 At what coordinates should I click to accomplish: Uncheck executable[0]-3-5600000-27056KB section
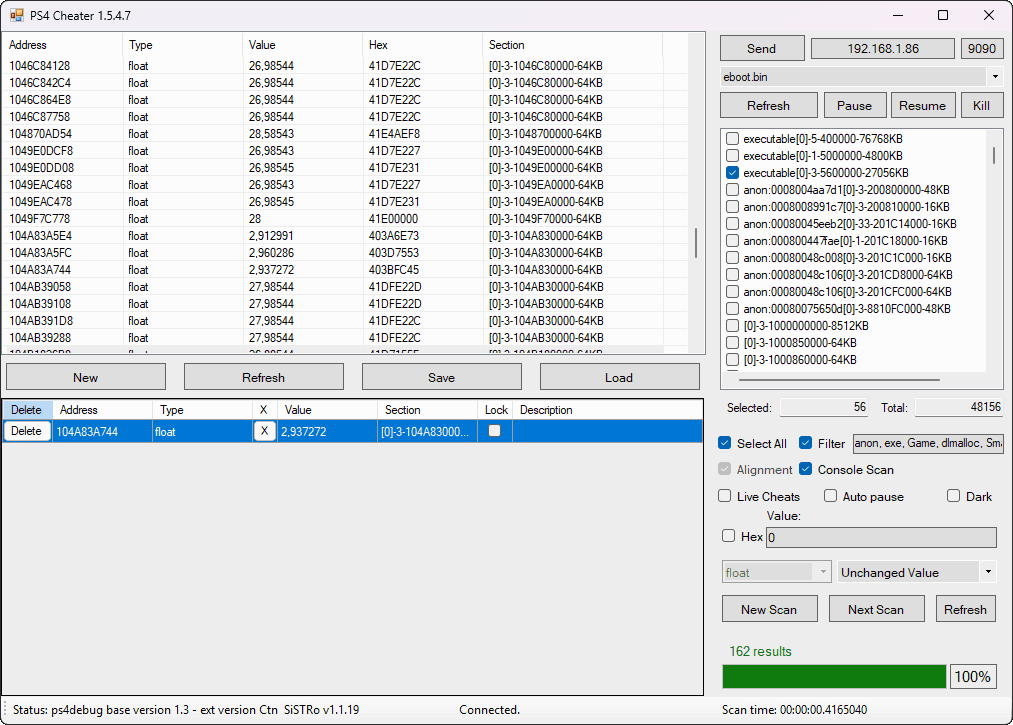point(732,173)
